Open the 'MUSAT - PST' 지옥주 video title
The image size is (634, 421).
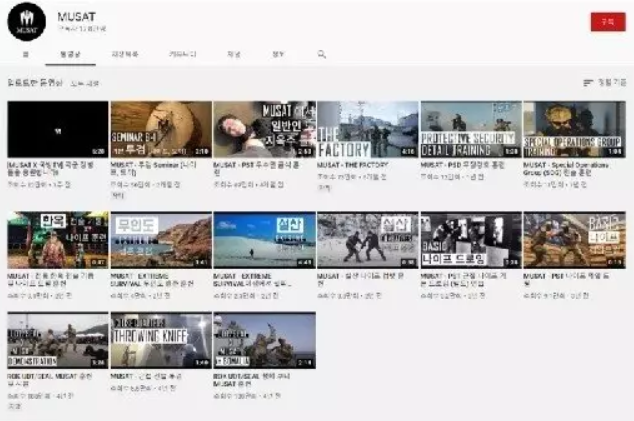pyautogui.click(x=256, y=169)
